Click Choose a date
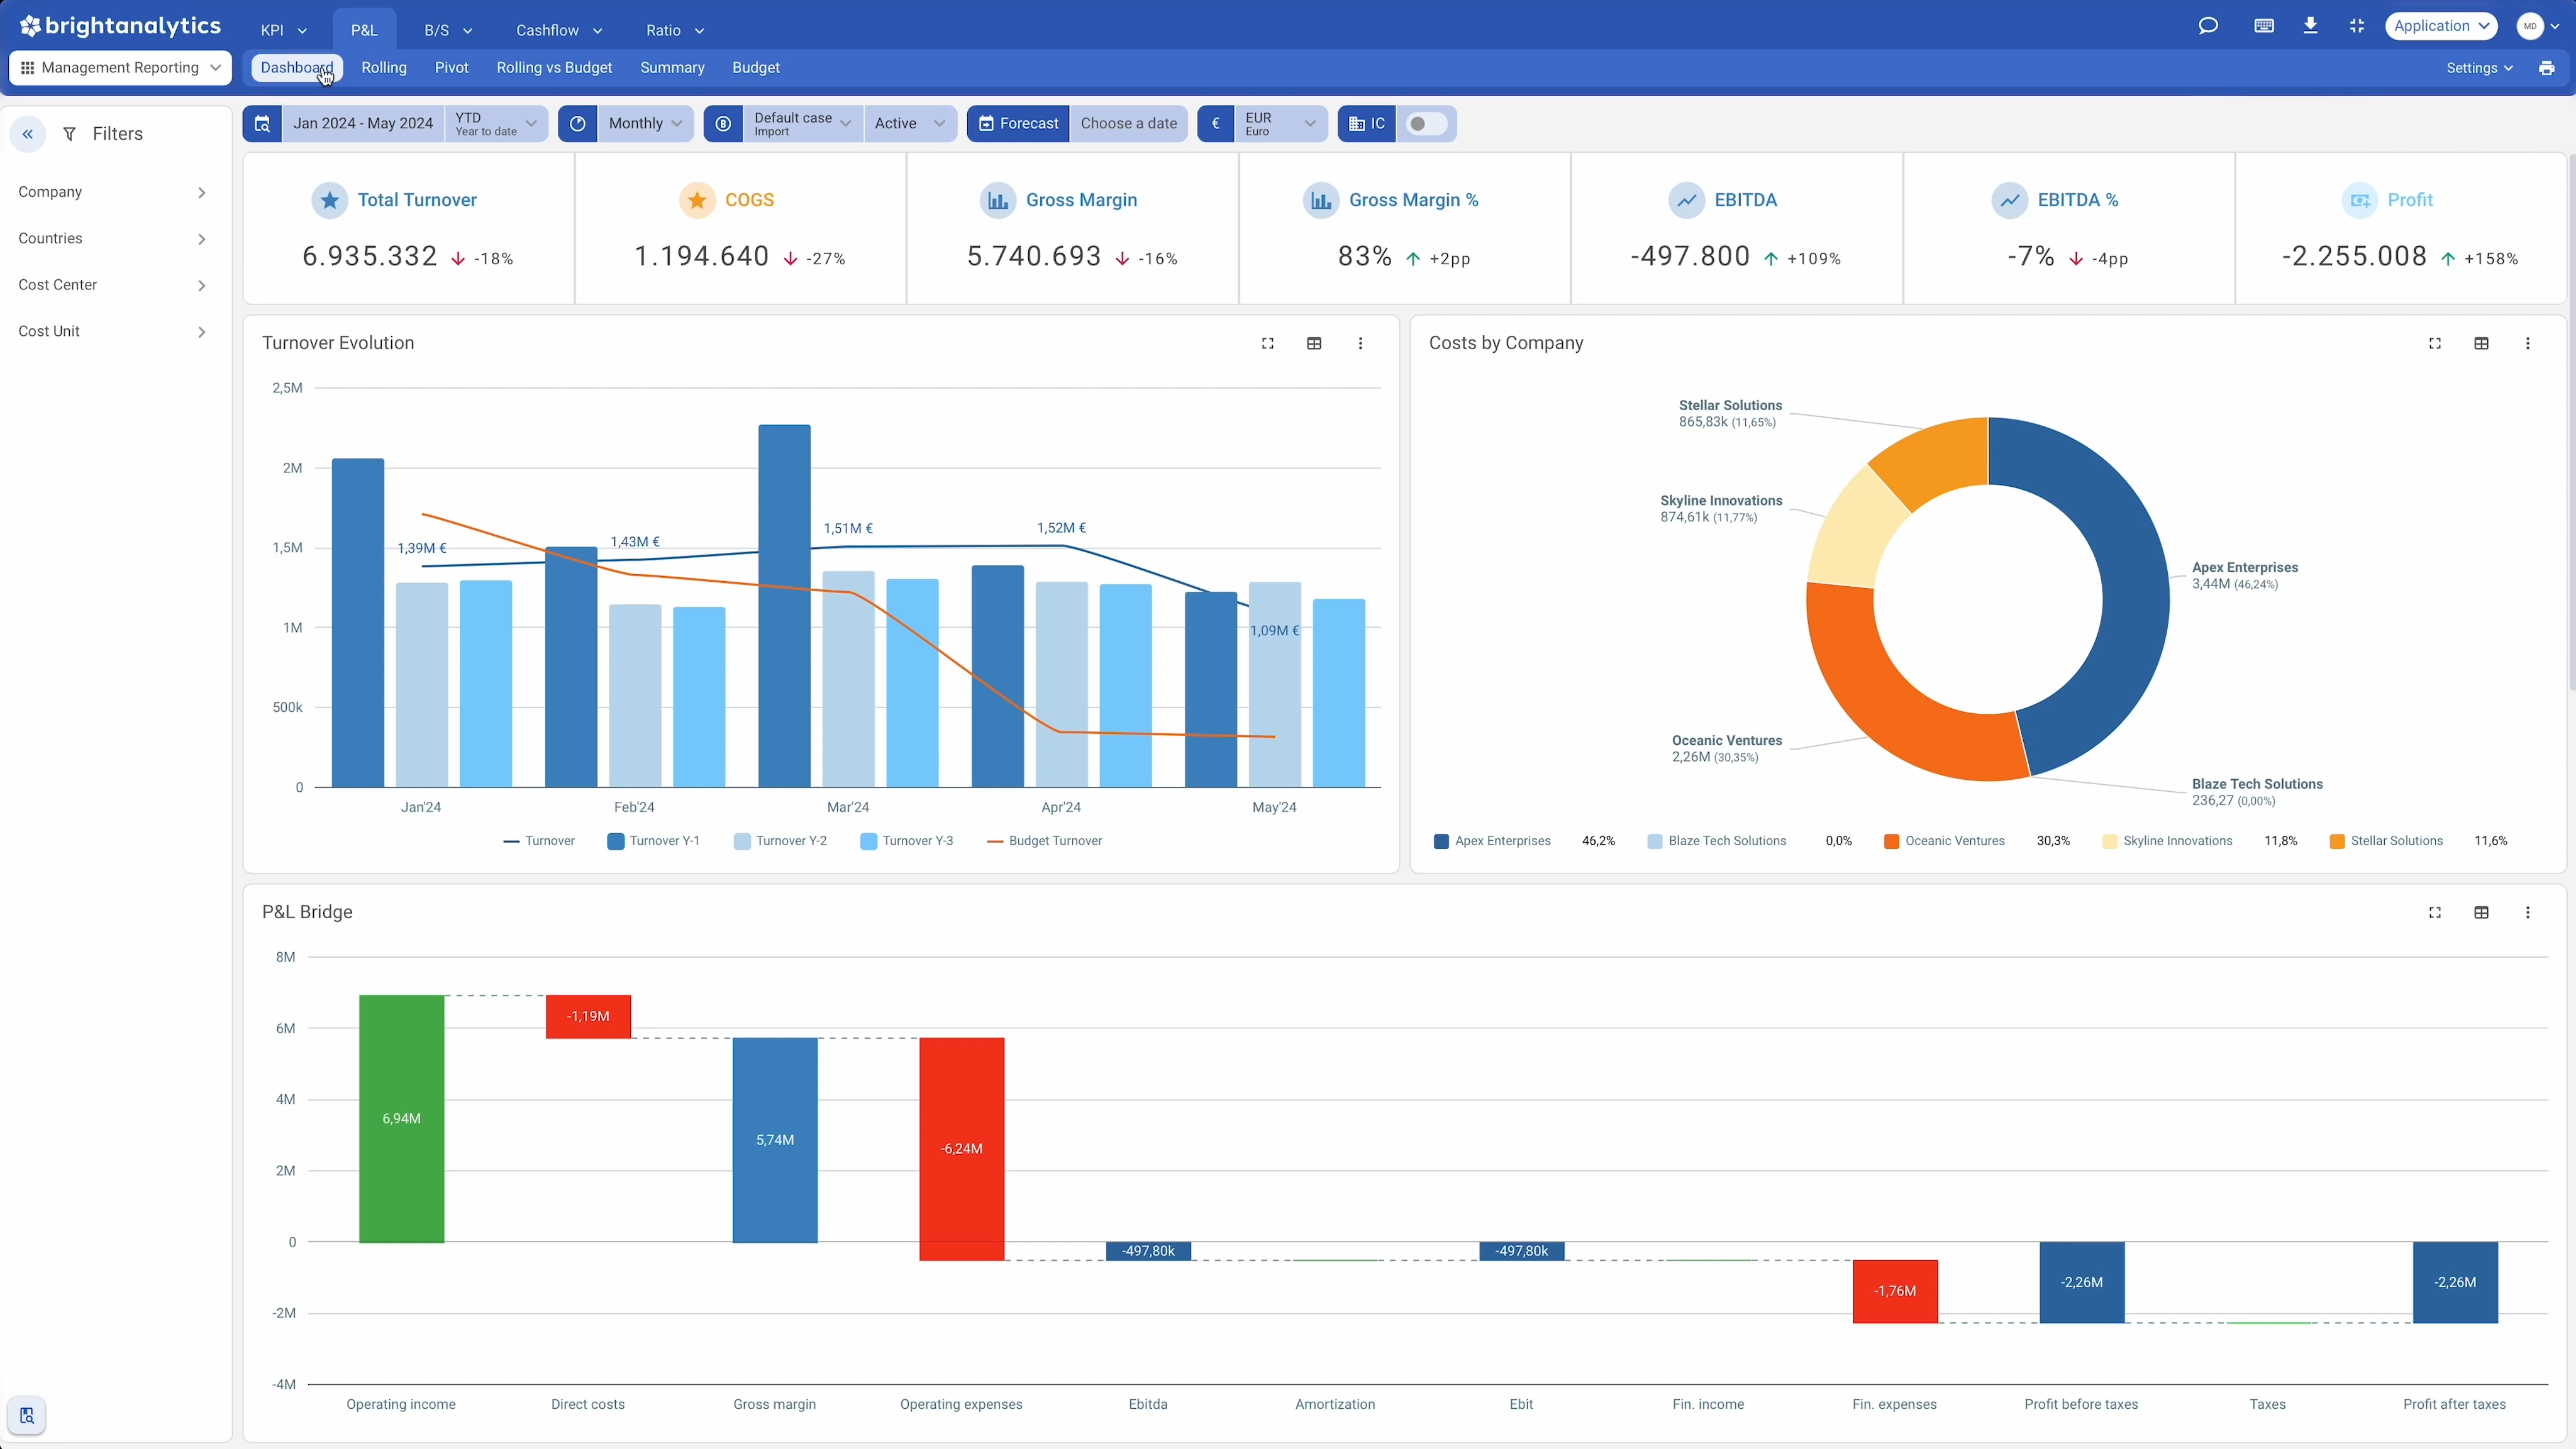Viewport: 2576px width, 1449px height. coord(1129,123)
